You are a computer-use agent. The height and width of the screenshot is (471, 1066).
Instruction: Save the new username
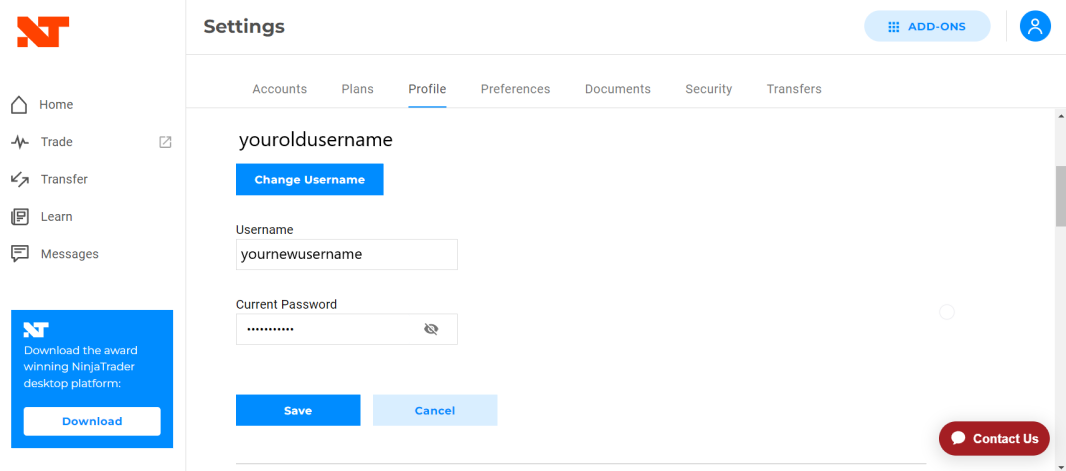[298, 411]
